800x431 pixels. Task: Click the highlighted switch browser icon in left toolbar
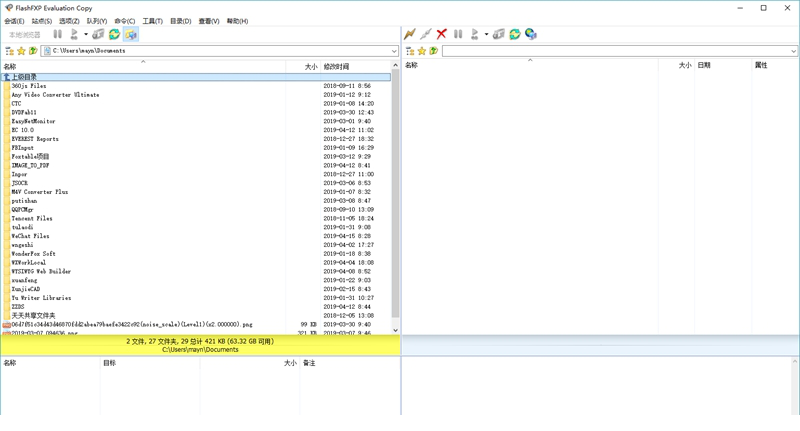coord(131,34)
